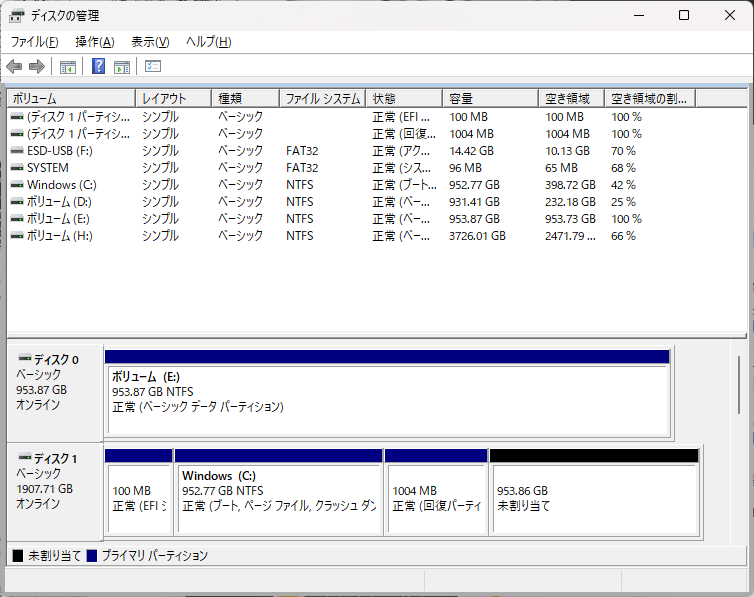Click the 空き領域 column header
The width and height of the screenshot is (754, 597).
(x=572, y=99)
